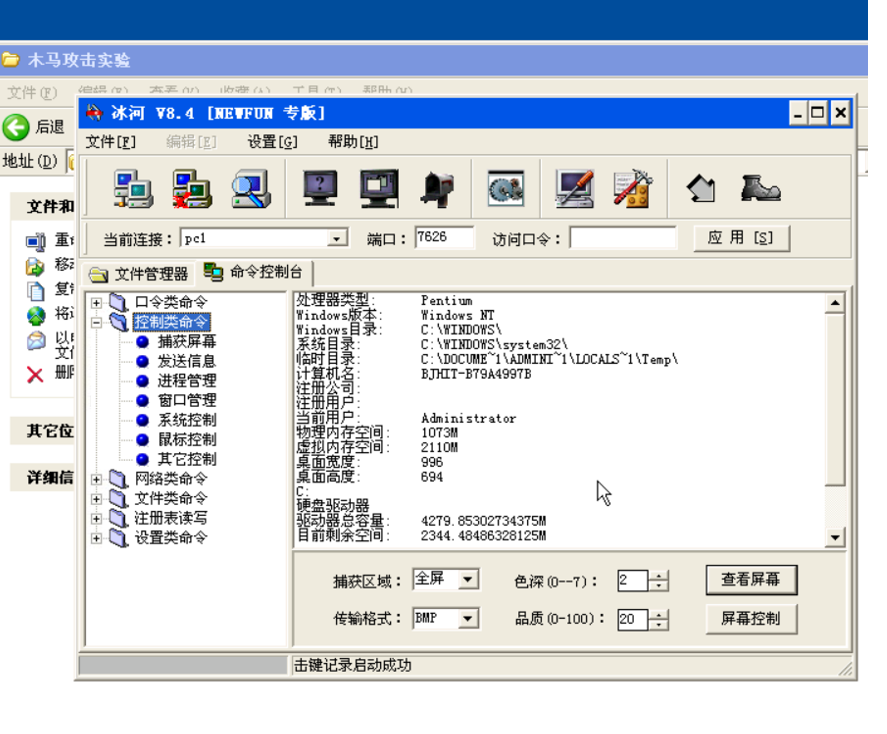Switch to the 文件管理器 tab

pos(139,274)
